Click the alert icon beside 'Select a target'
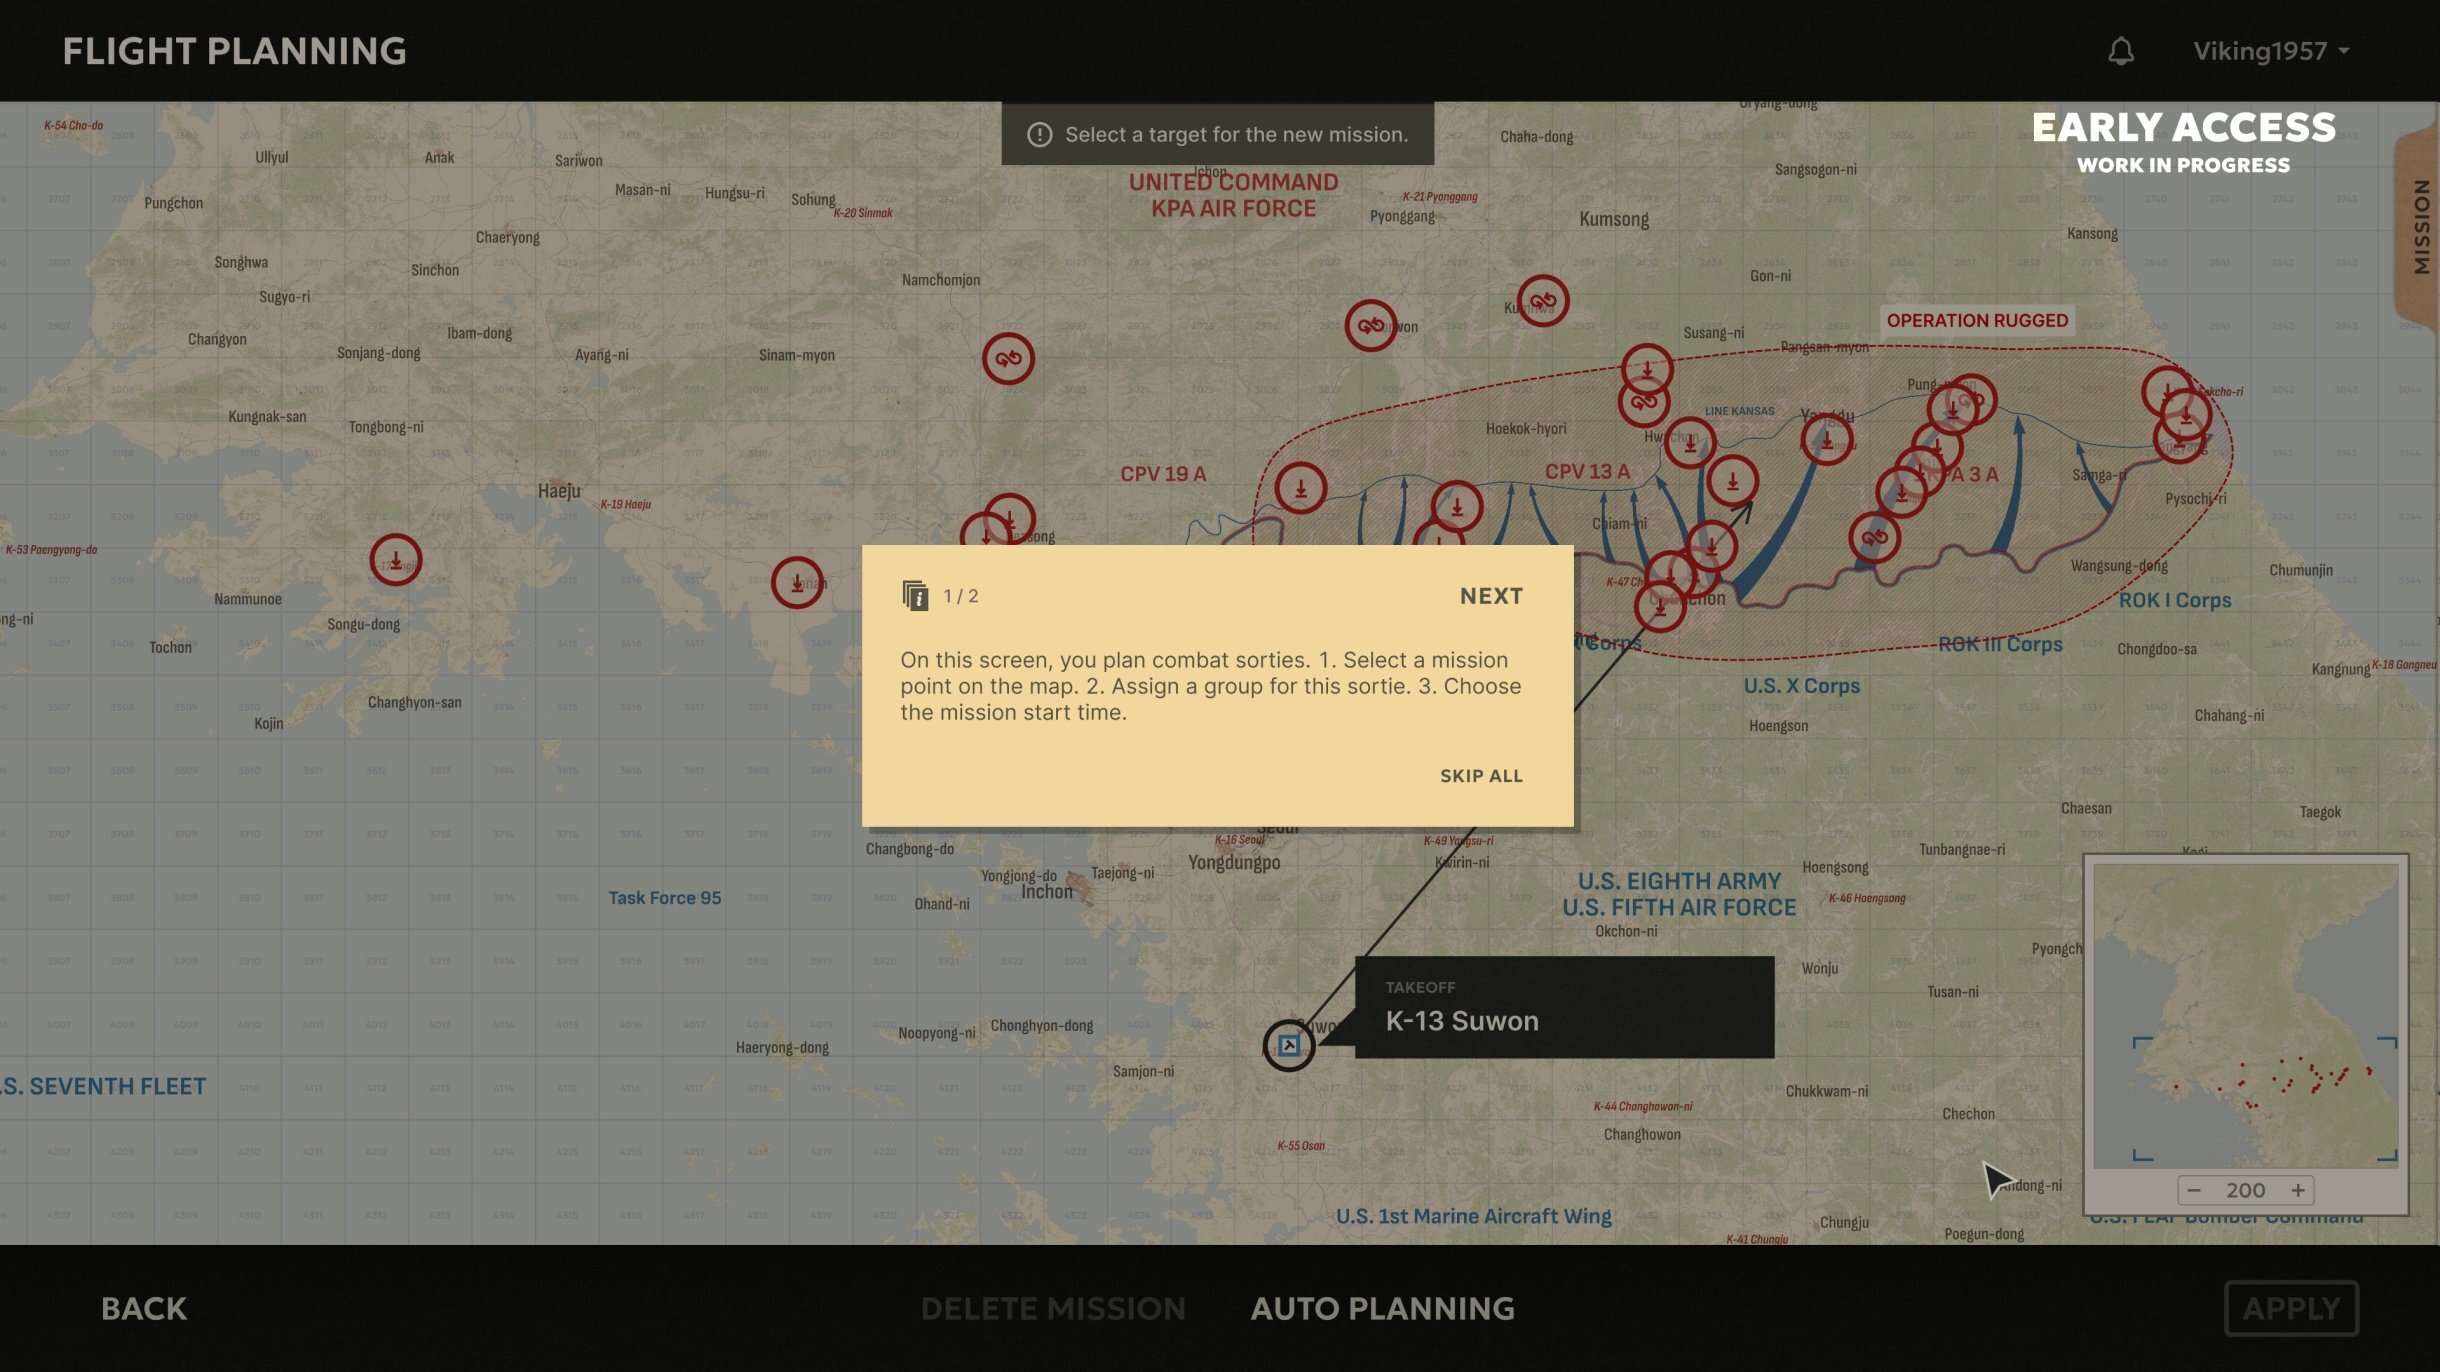This screenshot has width=2440, height=1372. coord(1040,134)
